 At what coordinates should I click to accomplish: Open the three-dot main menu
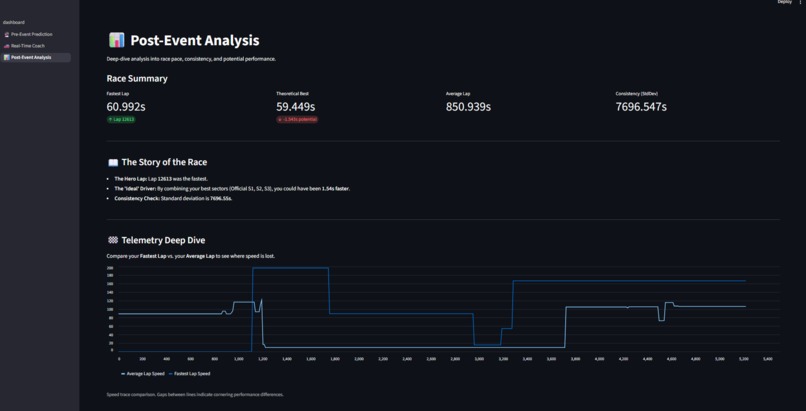pyautogui.click(x=800, y=2)
